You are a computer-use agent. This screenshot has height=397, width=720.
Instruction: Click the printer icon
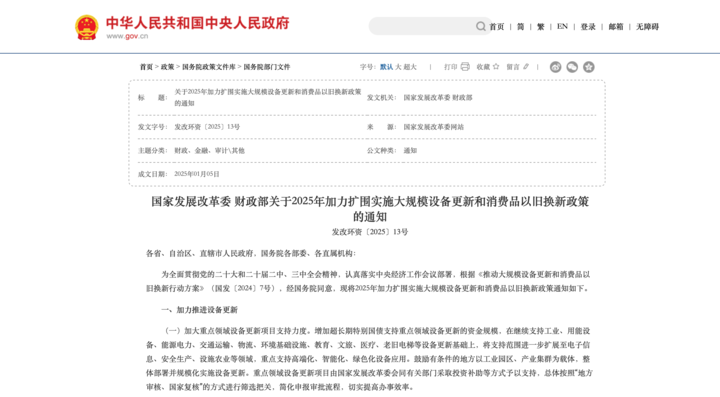(465, 67)
